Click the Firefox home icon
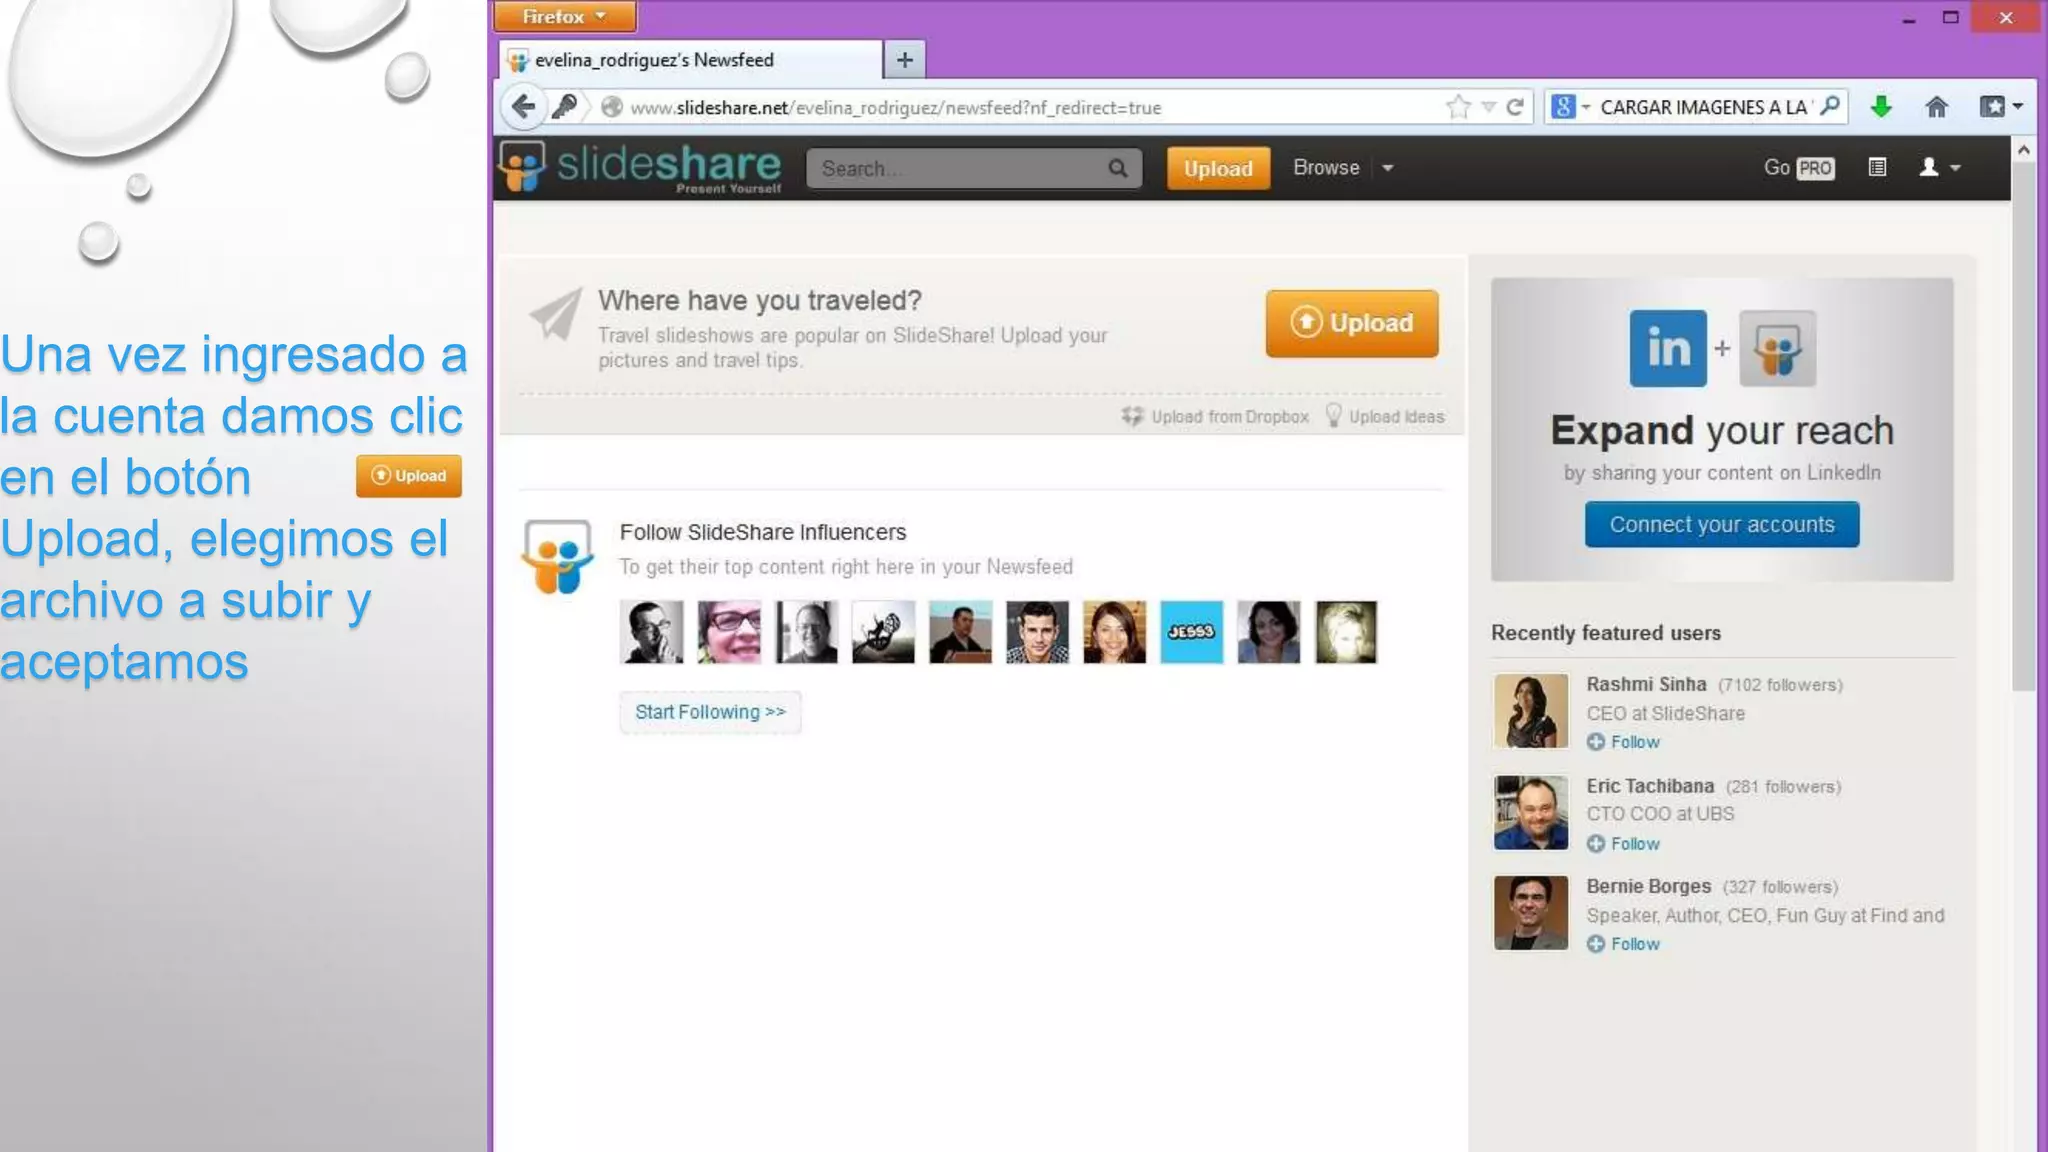The width and height of the screenshot is (2048, 1152). pos(1936,107)
